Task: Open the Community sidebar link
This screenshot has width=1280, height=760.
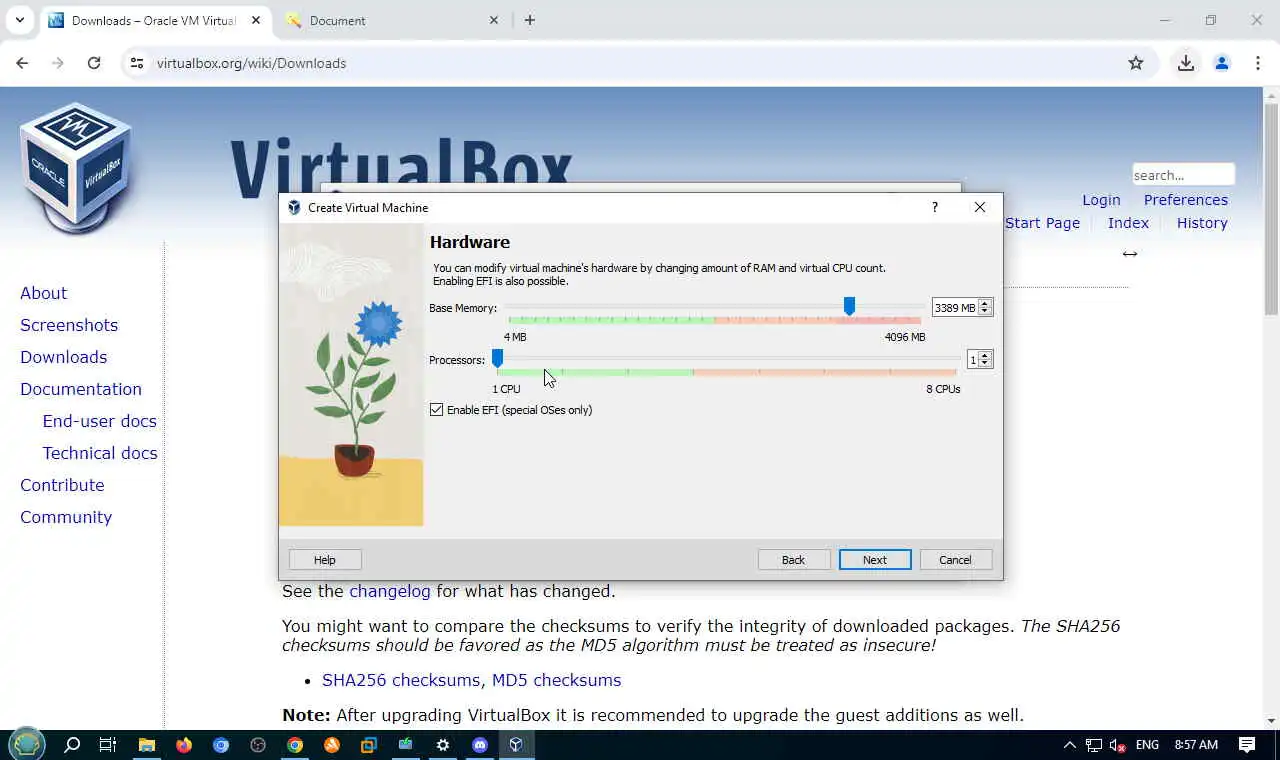Action: (x=66, y=517)
